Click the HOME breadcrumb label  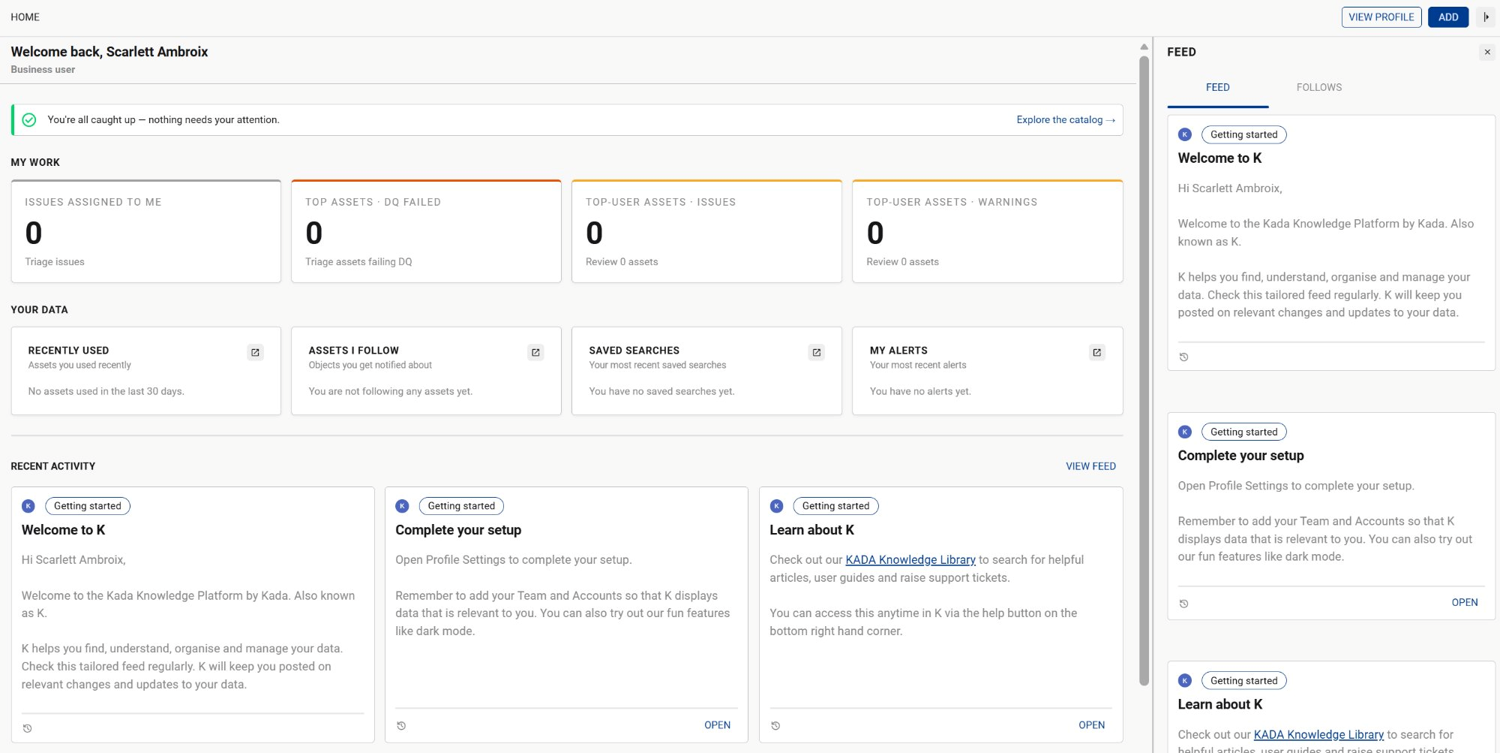coord(25,17)
